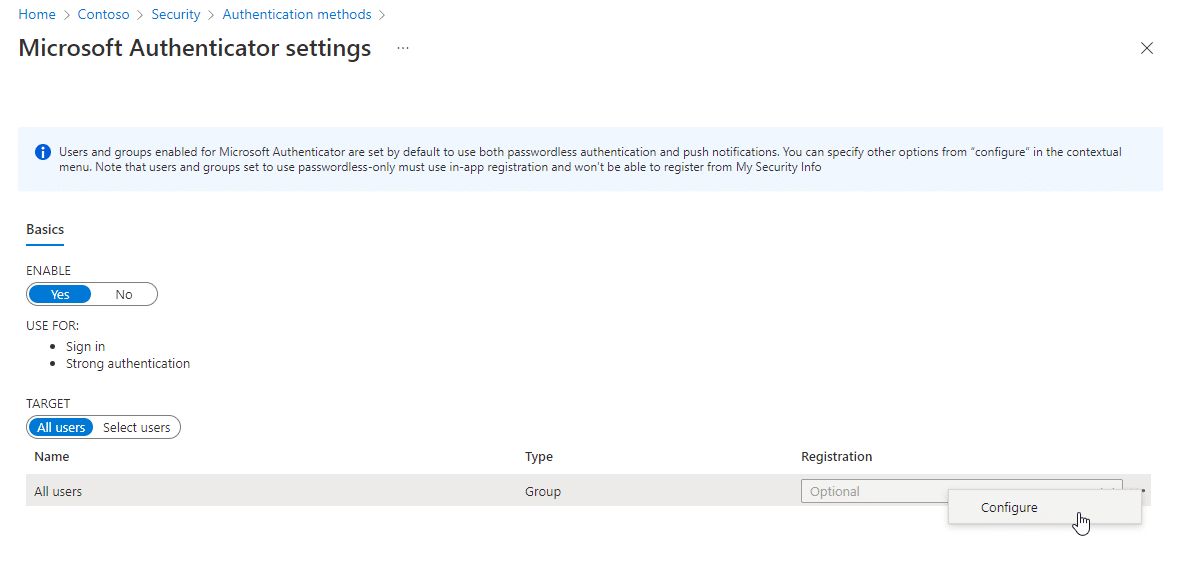Click the Strong authentication bullet text
Image resolution: width=1178 pixels, height=564 pixels.
[128, 363]
